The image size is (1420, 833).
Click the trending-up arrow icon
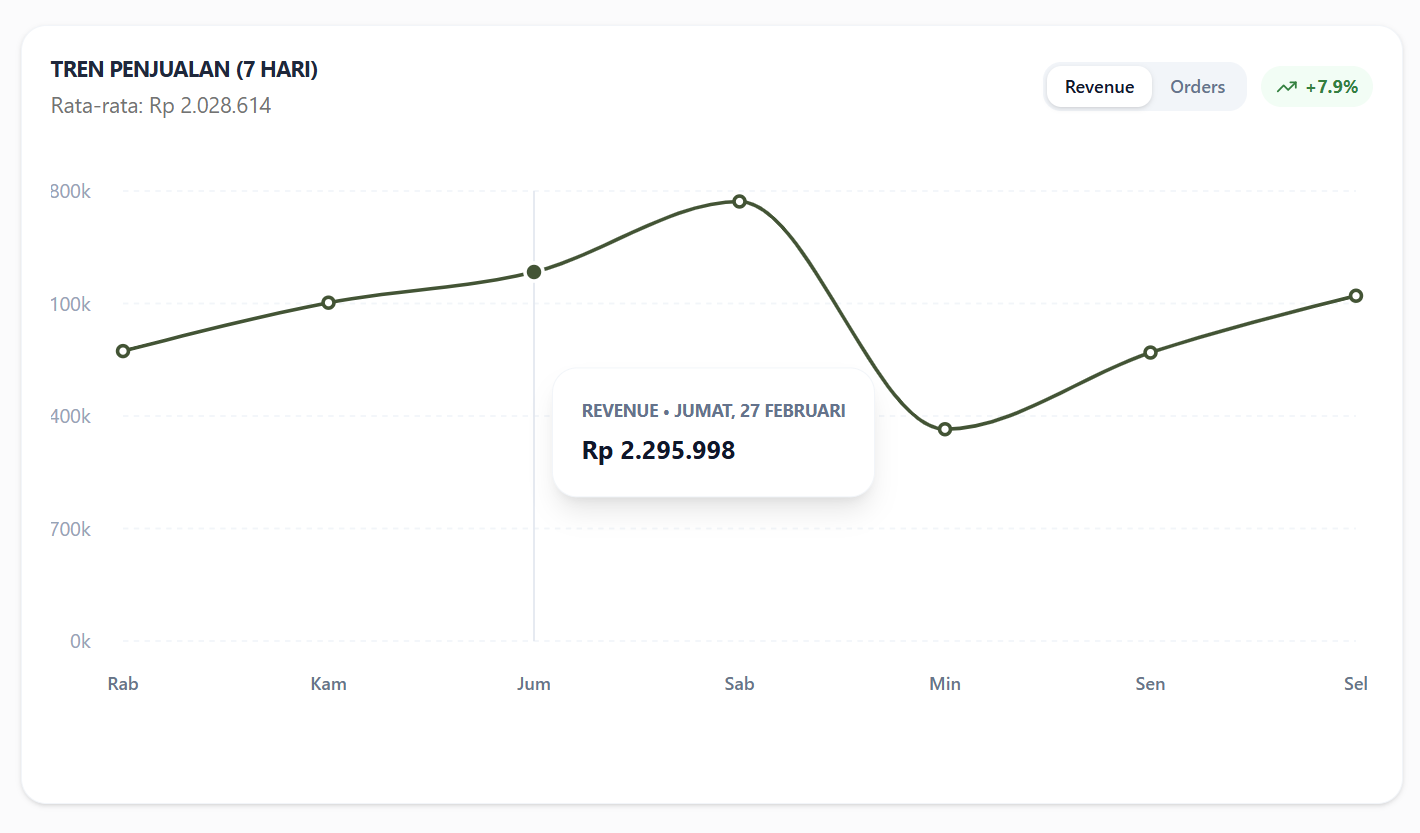pos(1287,87)
